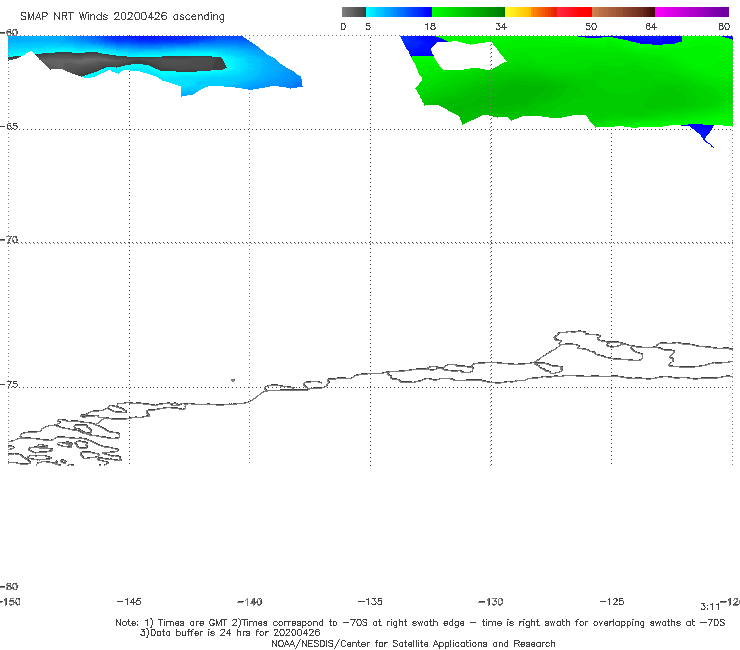Click the -145 longitude axis label
740x650 pixels.
129,601
